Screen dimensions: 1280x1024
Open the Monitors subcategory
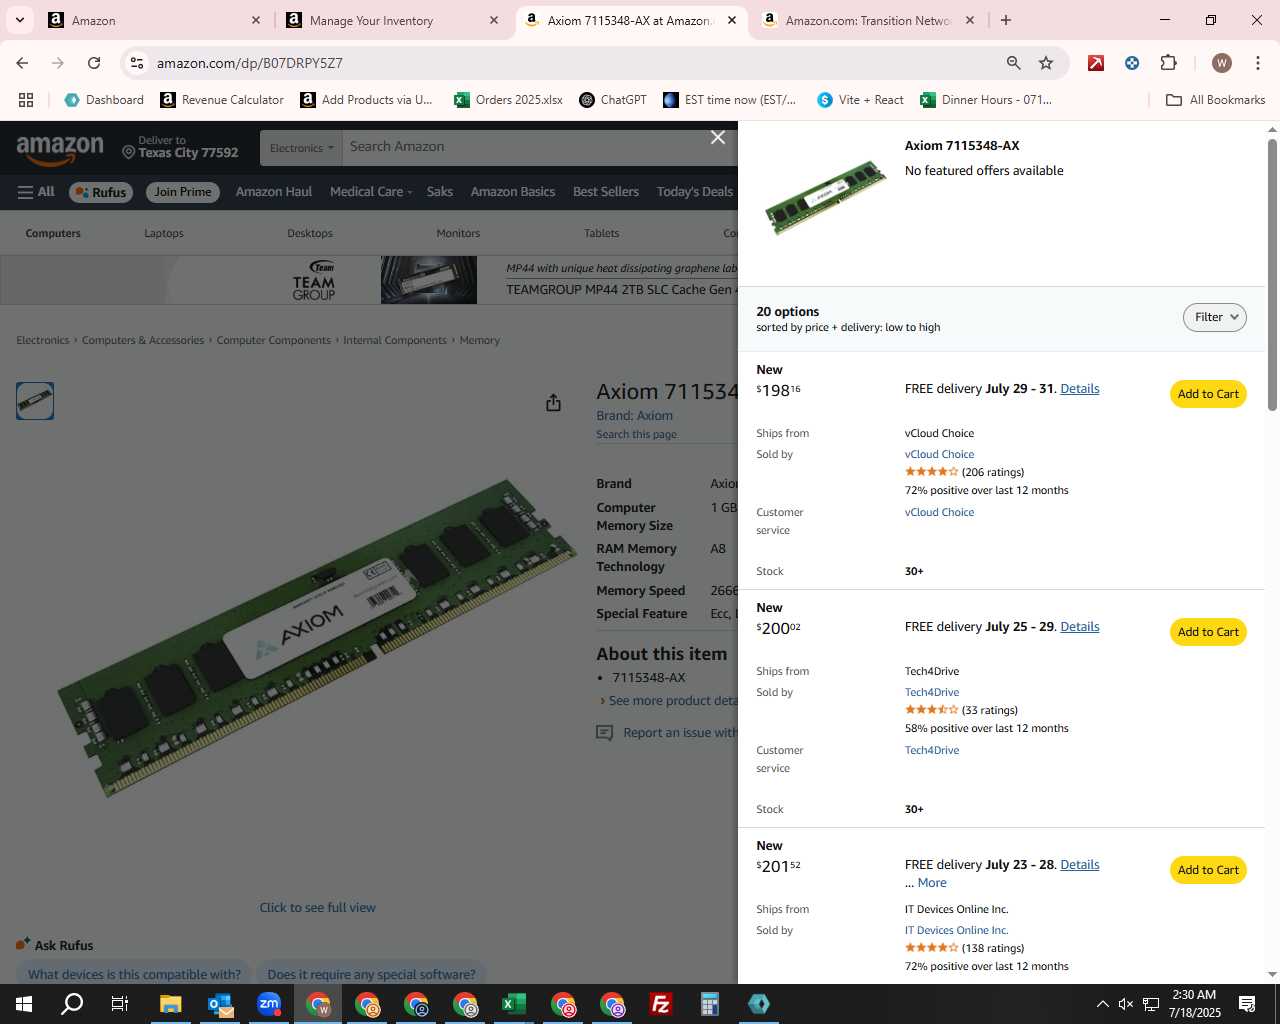458,233
